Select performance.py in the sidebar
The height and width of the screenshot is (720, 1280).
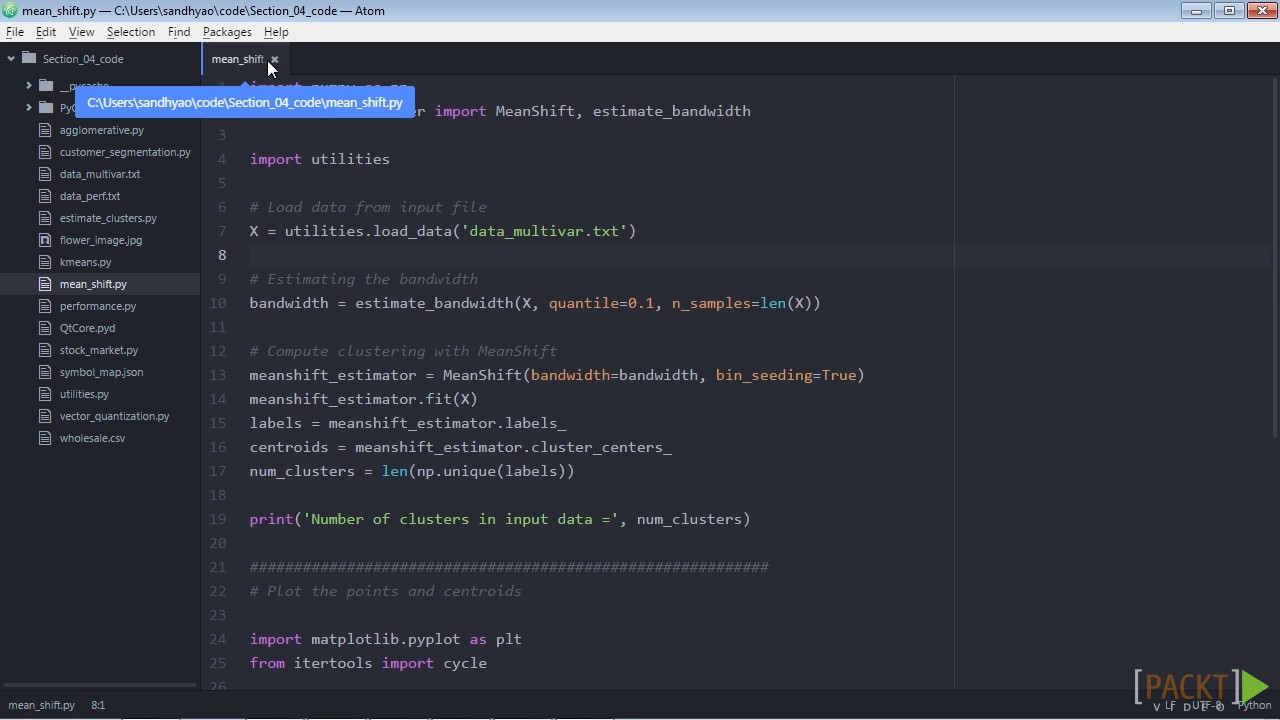[98, 306]
